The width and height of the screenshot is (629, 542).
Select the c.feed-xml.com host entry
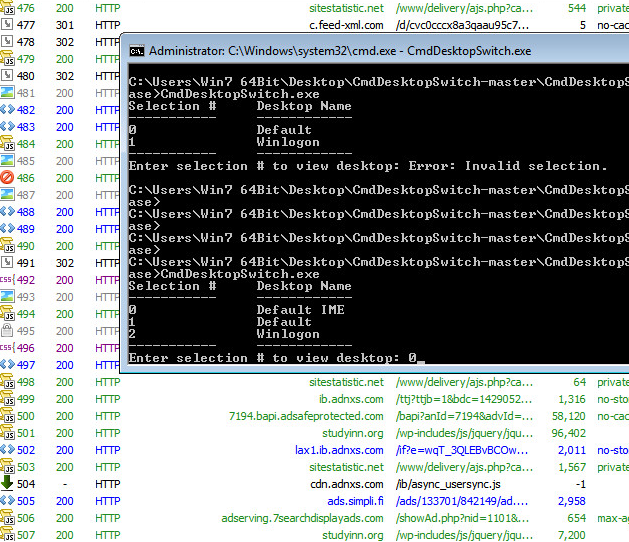click(x=346, y=25)
